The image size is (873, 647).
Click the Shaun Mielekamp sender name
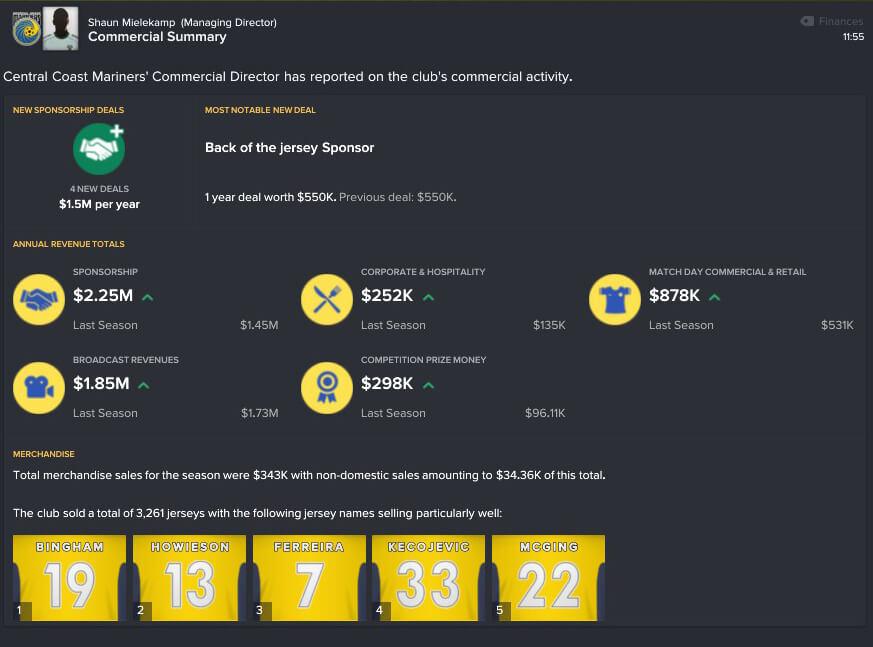point(131,22)
